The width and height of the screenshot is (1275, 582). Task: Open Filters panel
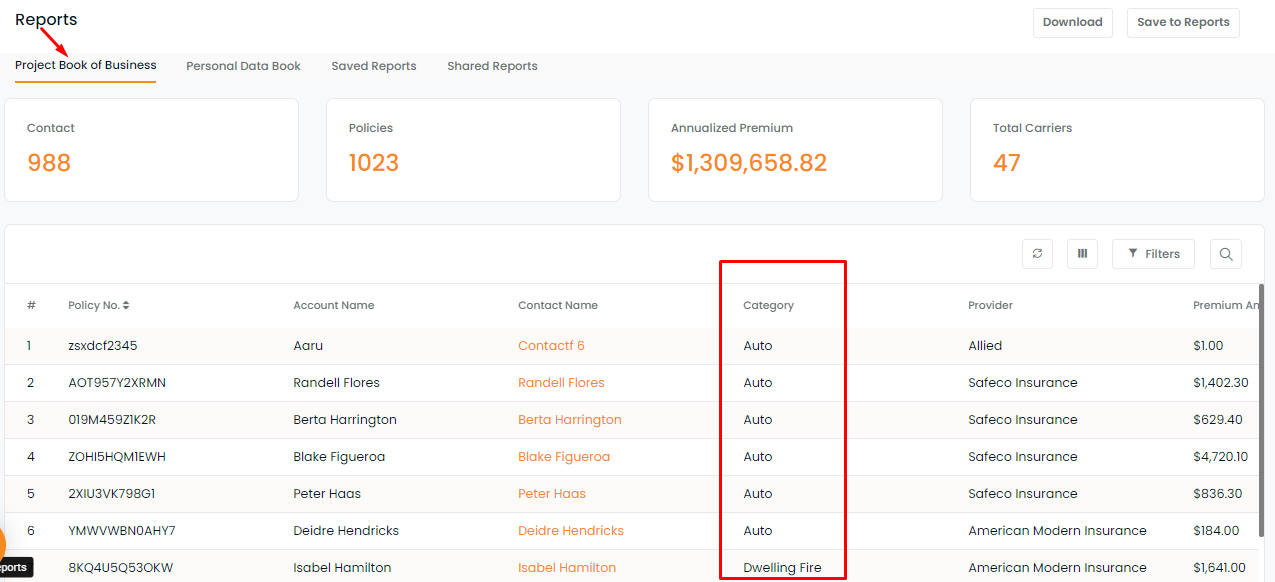point(1153,254)
